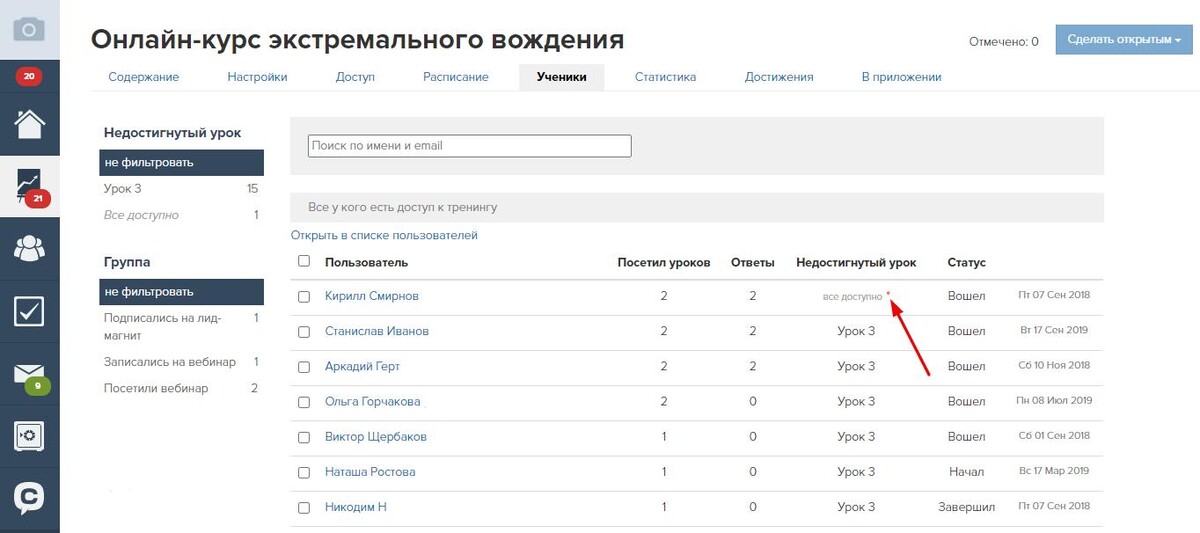Click the search by name and email field

[469, 146]
